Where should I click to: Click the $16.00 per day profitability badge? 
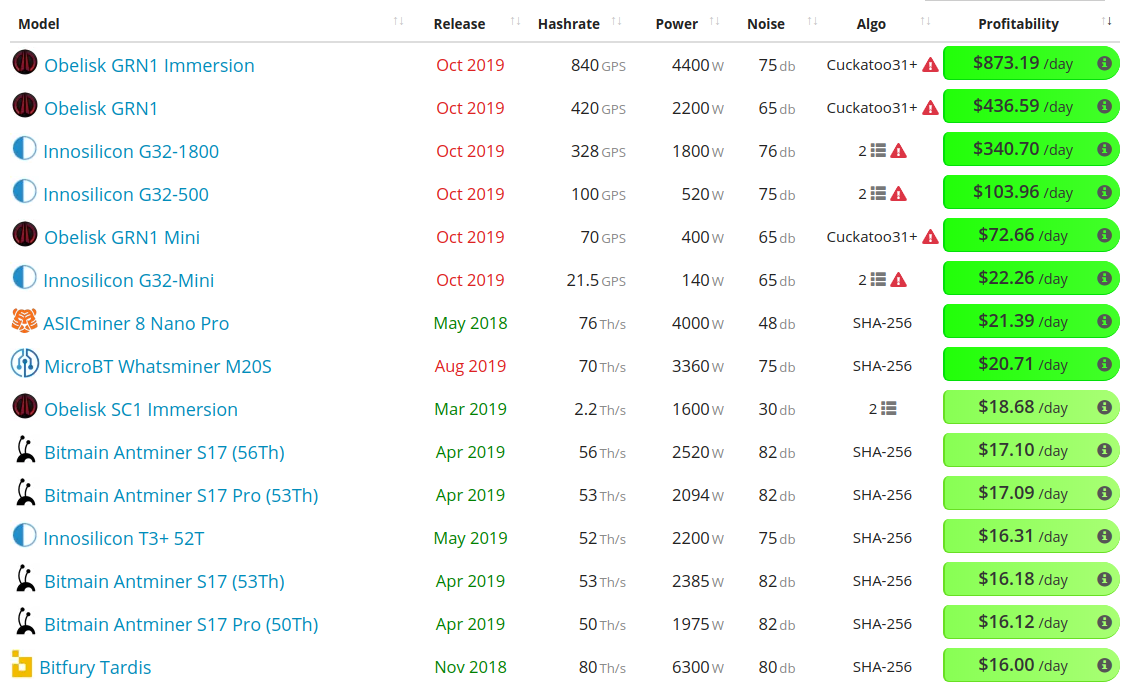(x=1020, y=666)
